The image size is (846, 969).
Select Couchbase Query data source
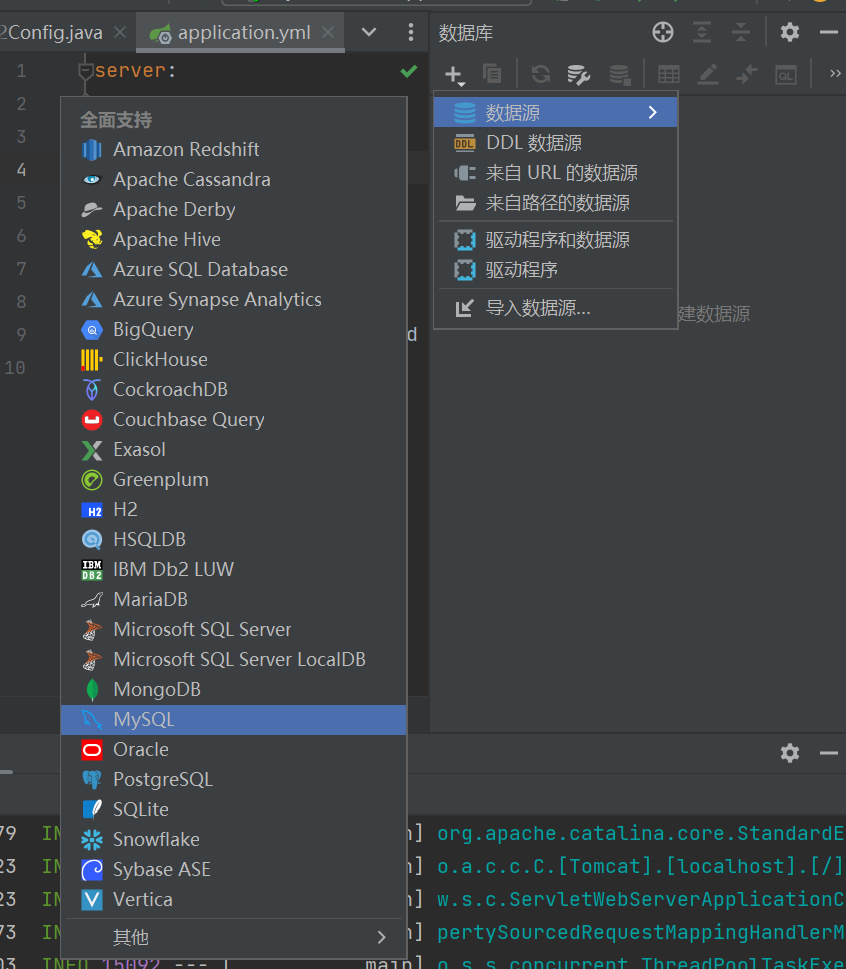click(x=234, y=420)
